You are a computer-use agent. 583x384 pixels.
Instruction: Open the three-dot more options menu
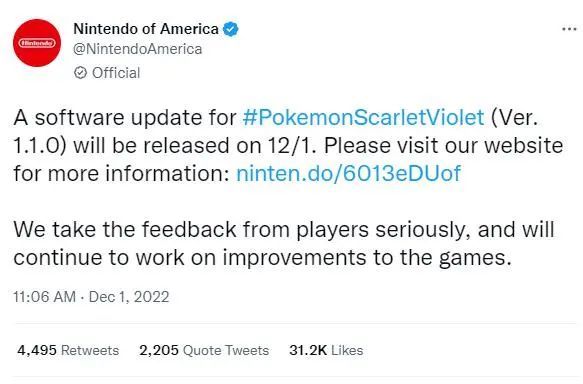pos(569,29)
